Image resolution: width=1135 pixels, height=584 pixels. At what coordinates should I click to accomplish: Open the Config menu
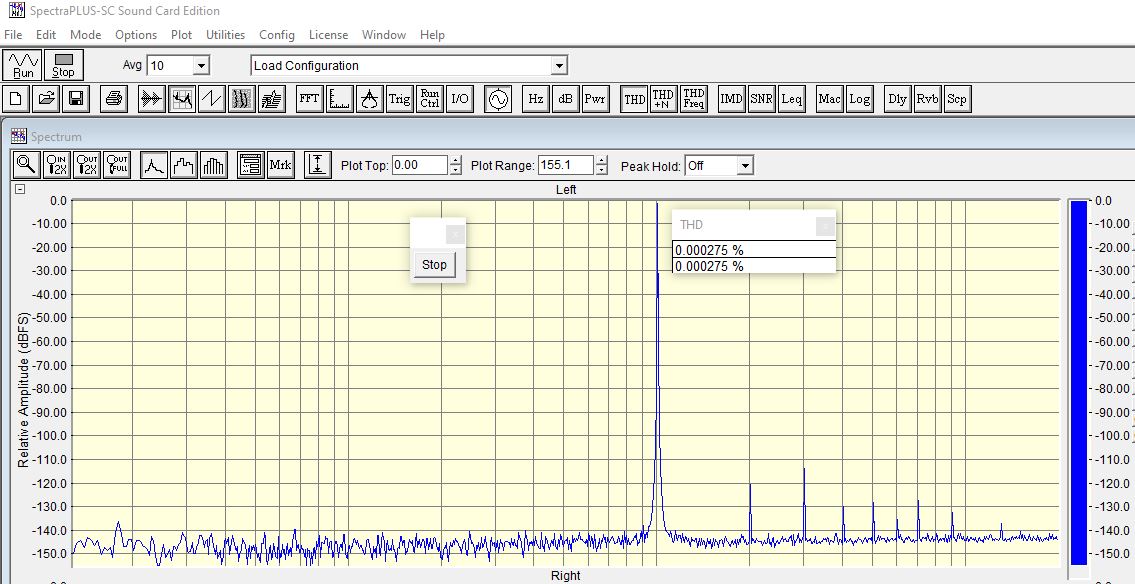click(277, 35)
